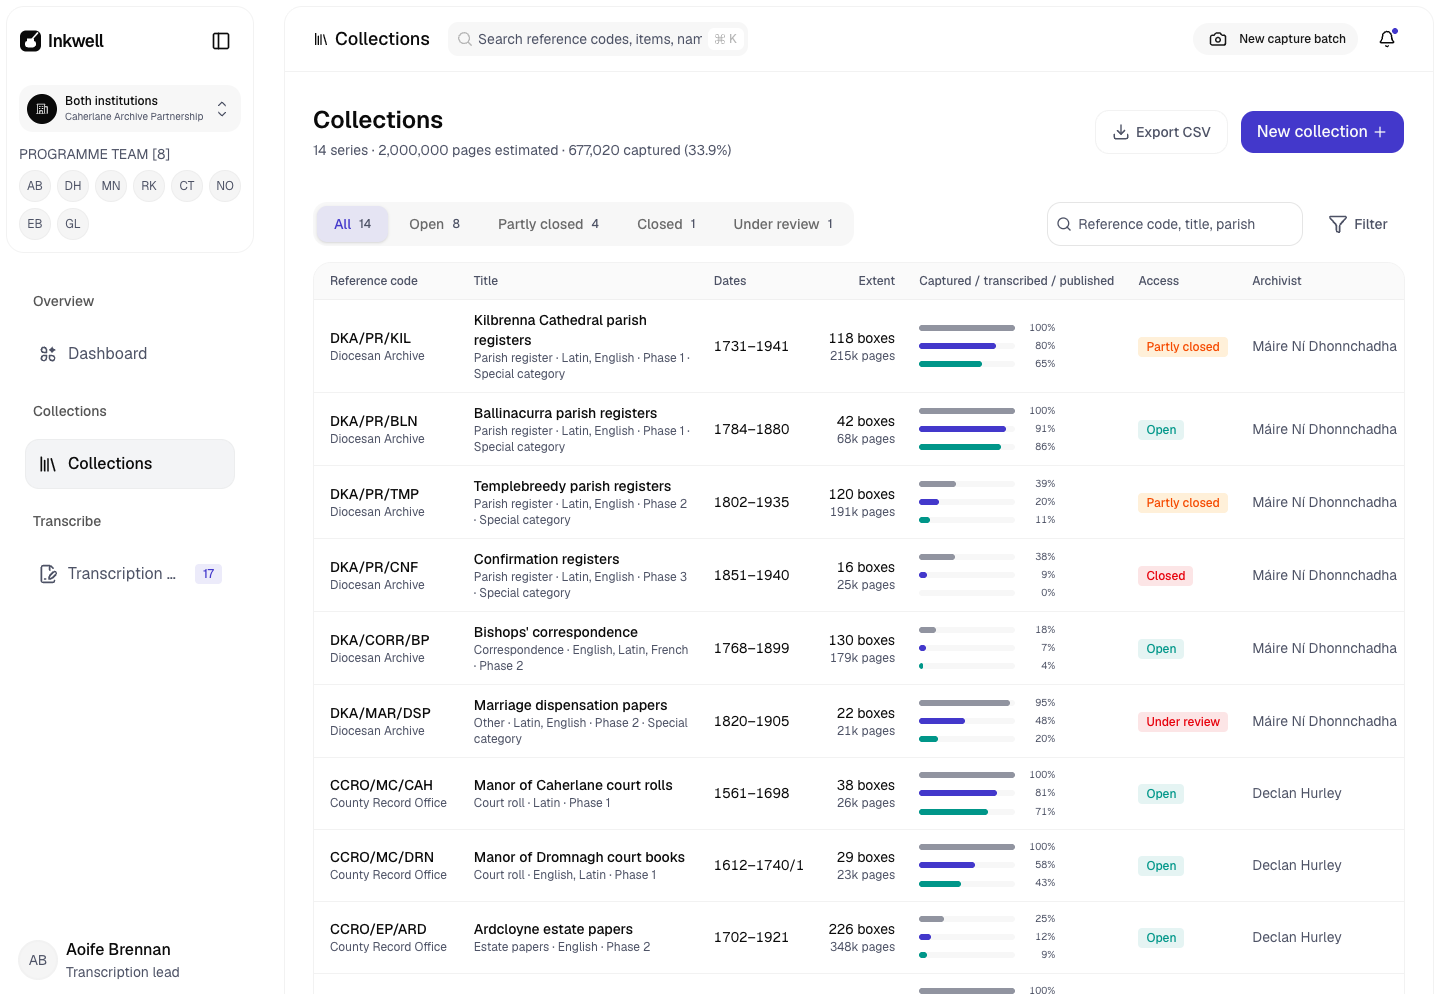Image resolution: width=1440 pixels, height=1000 pixels.
Task: Click the Closed status badge for Confirmation registers
Action: tap(1165, 576)
